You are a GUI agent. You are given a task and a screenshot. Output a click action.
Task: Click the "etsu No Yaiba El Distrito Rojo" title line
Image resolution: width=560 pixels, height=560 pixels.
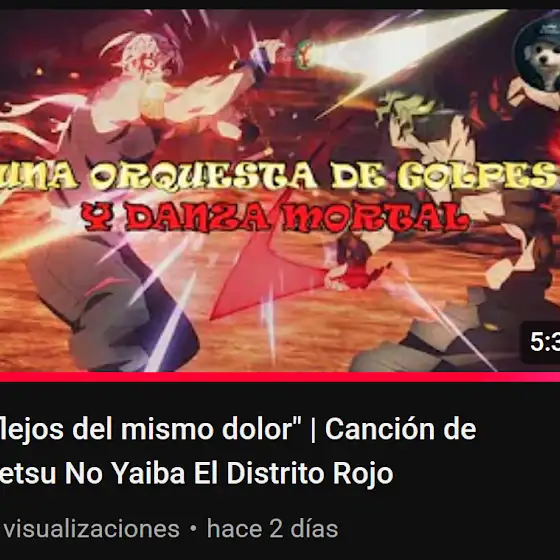196,473
